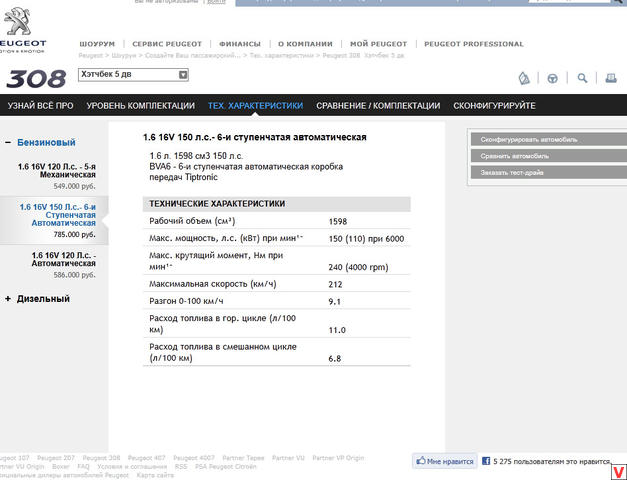
Task: Click the Peugeot 308 footer link
Action: [101, 458]
